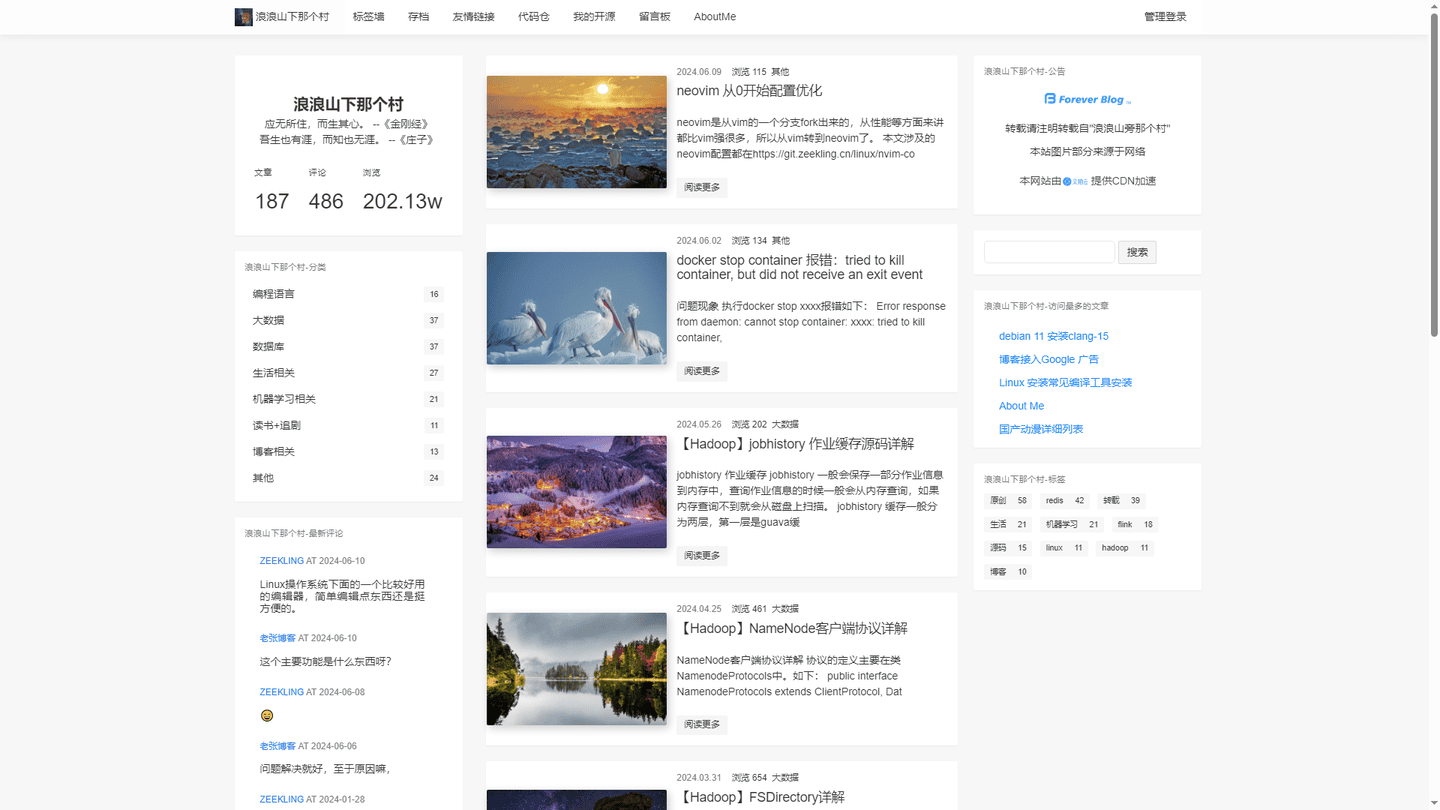Click the article count 187

tap(272, 201)
